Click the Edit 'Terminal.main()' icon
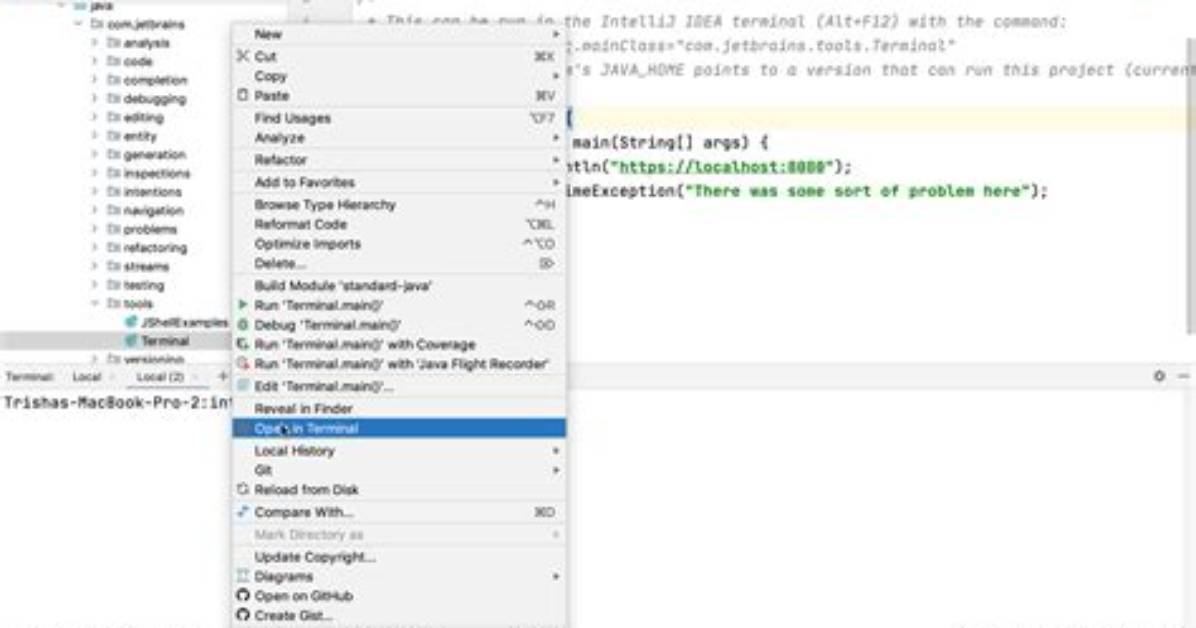The width and height of the screenshot is (1196, 628). (243, 386)
